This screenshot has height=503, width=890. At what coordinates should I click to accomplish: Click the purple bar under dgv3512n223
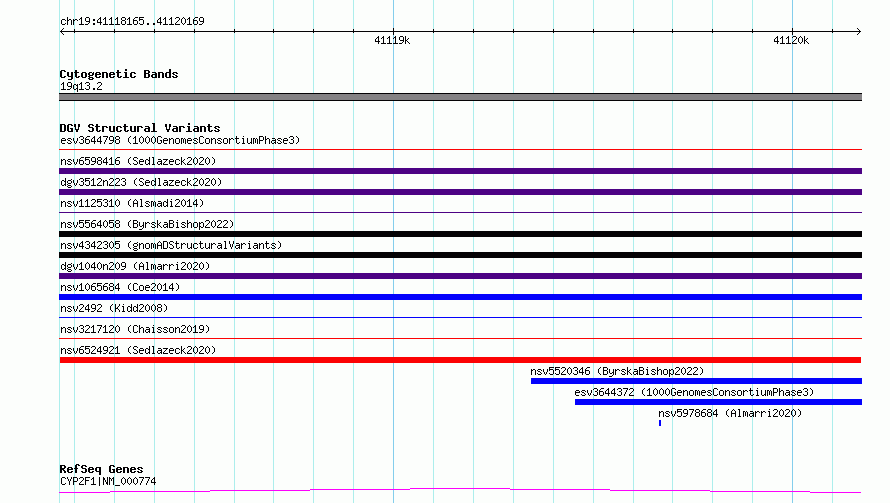[460, 192]
